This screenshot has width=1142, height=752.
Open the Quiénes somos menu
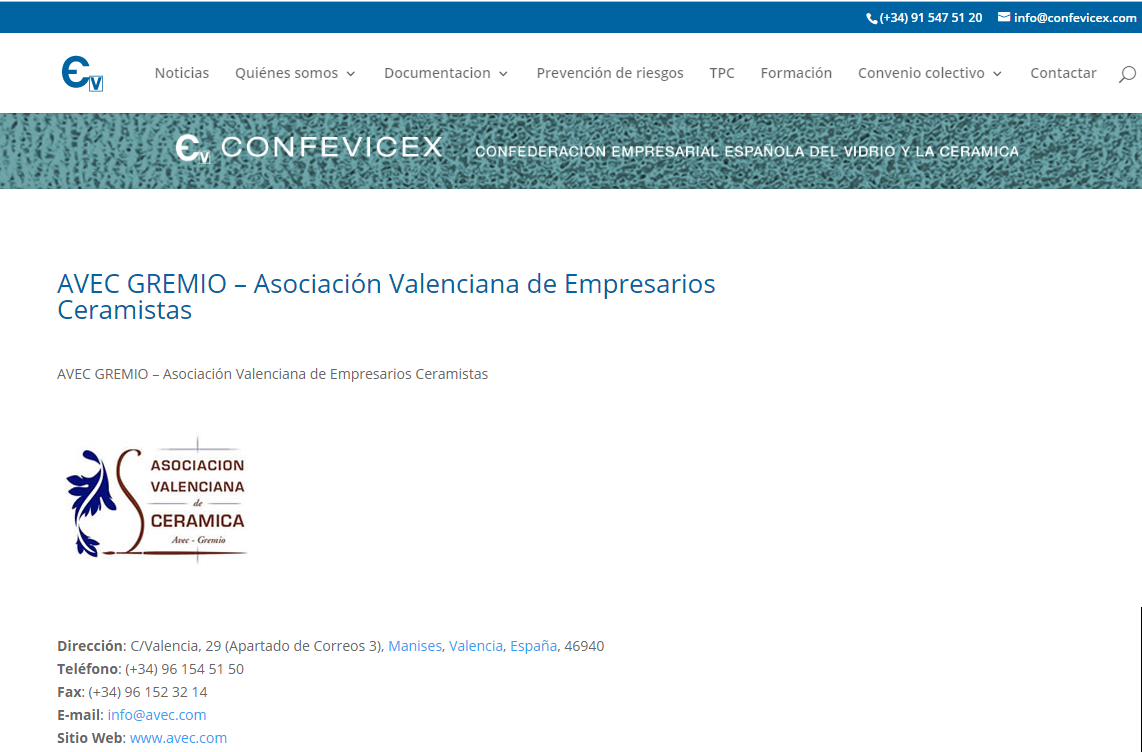click(286, 73)
